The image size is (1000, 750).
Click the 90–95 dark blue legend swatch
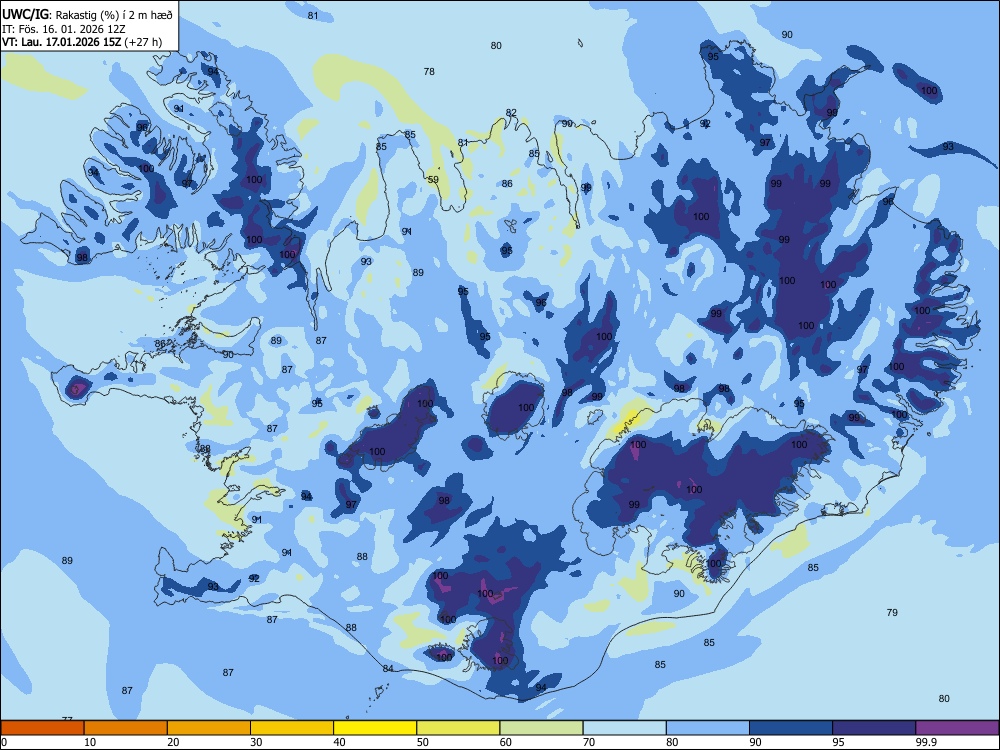pyautogui.click(x=791, y=728)
